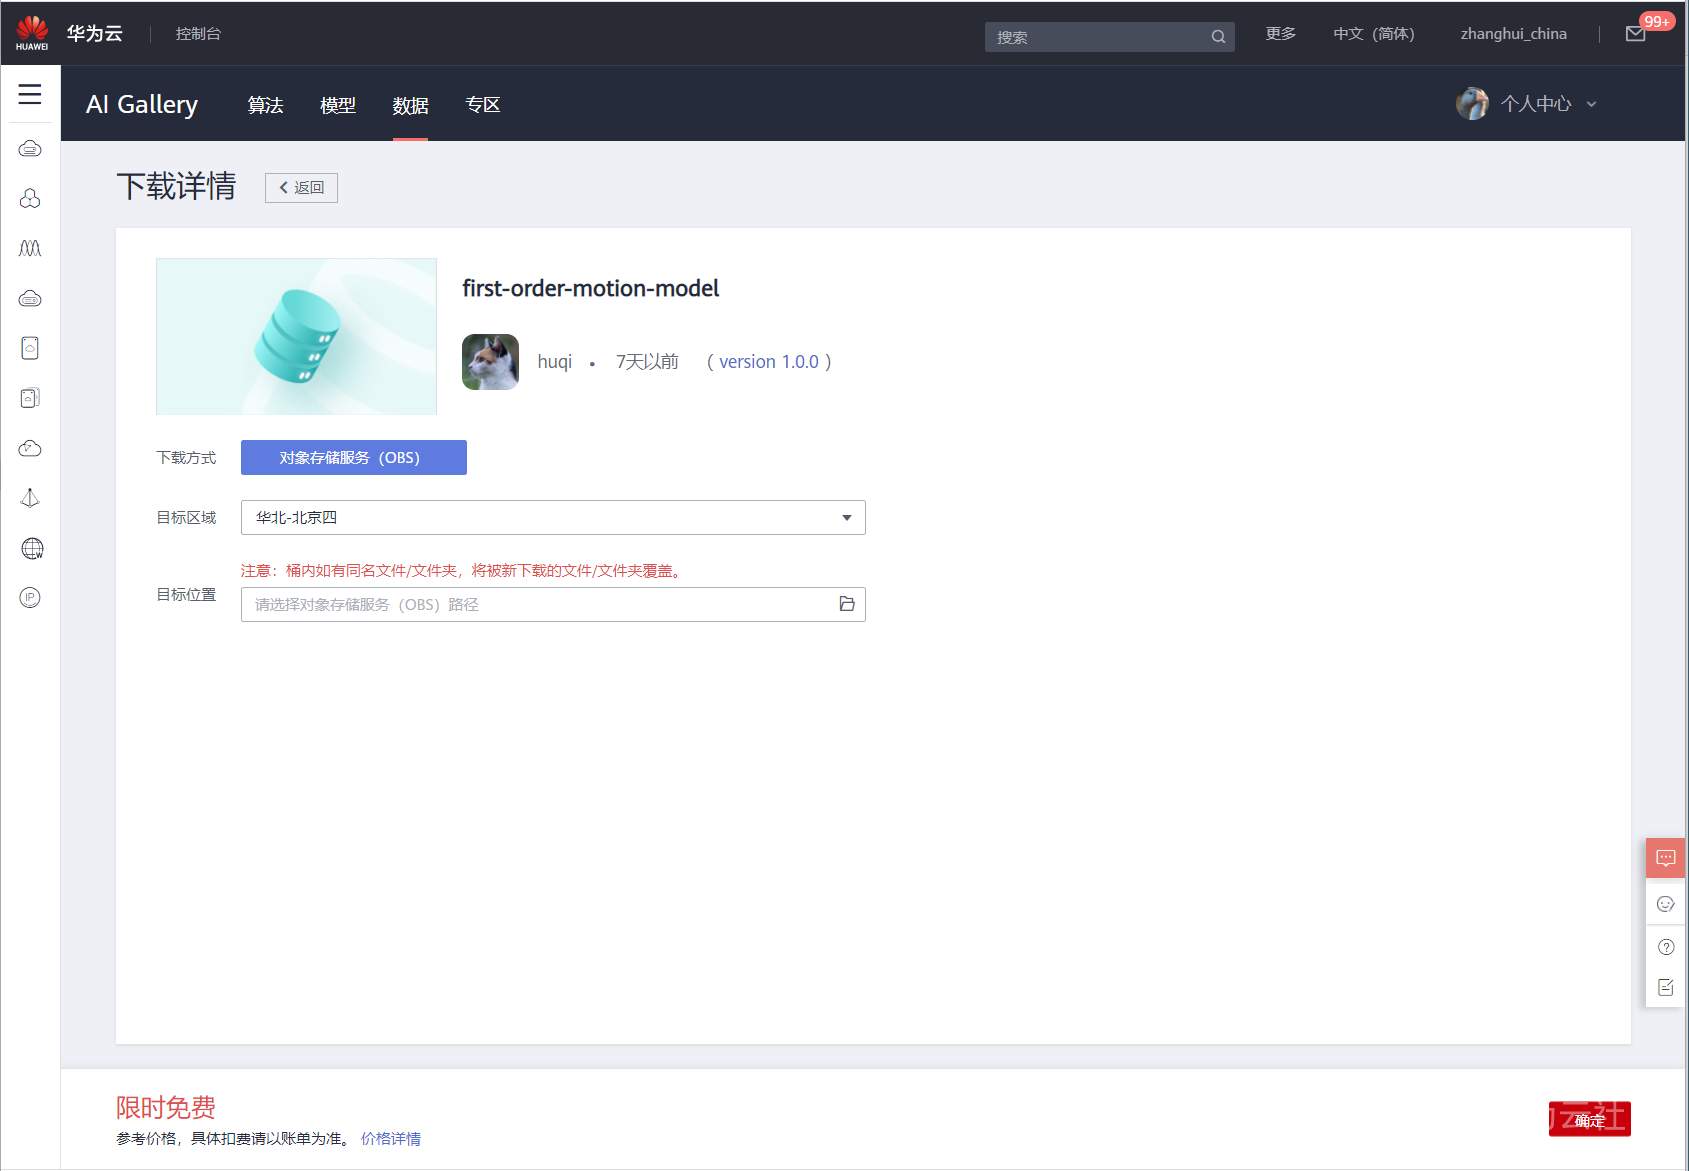Switch to the 模型 tab
Viewport: 1689px width, 1171px height.
click(x=338, y=105)
